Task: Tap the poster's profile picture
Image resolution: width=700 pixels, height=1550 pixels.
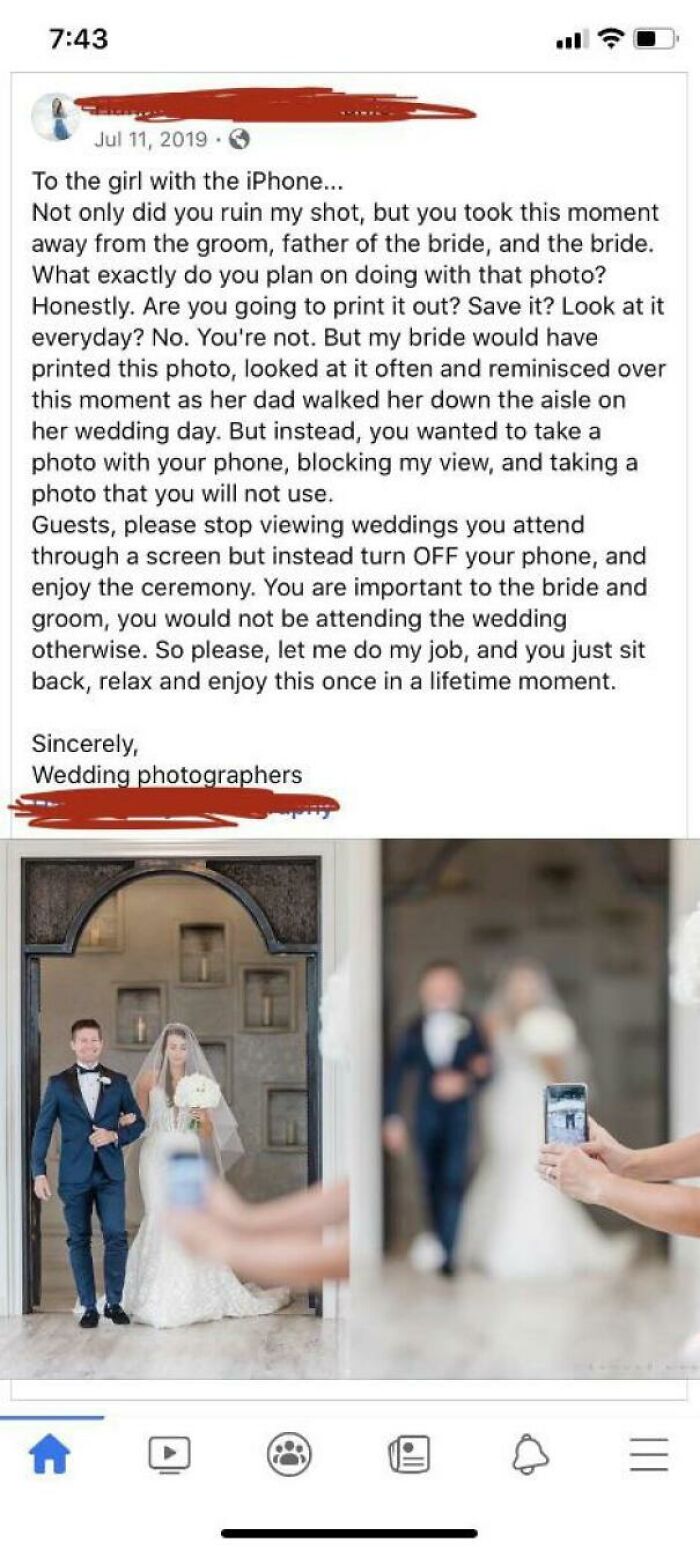Action: click(55, 118)
